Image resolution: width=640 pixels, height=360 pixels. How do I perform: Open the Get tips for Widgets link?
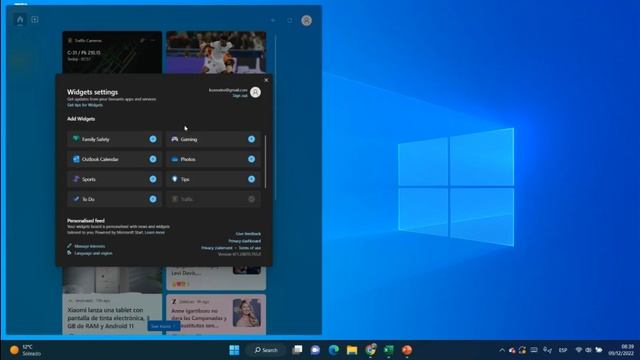[85, 105]
